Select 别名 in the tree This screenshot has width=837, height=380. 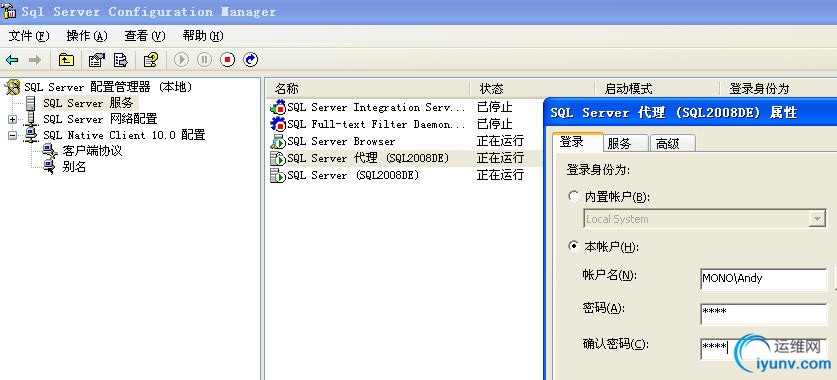pos(74,167)
